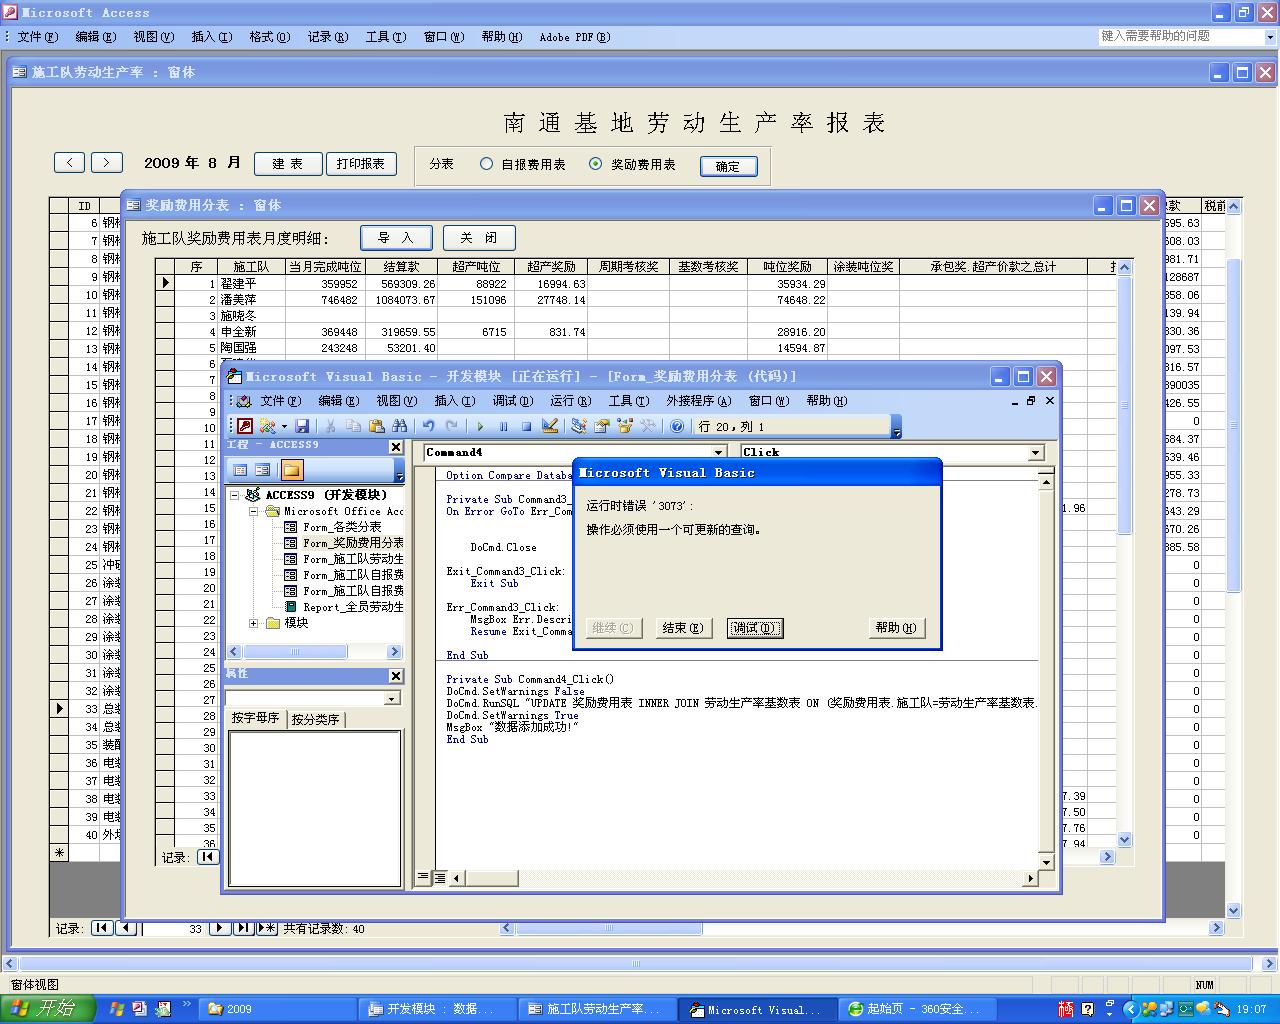The height and width of the screenshot is (1024, 1280).
Task: Select Form_各类分表 in project tree
Action: [342, 527]
